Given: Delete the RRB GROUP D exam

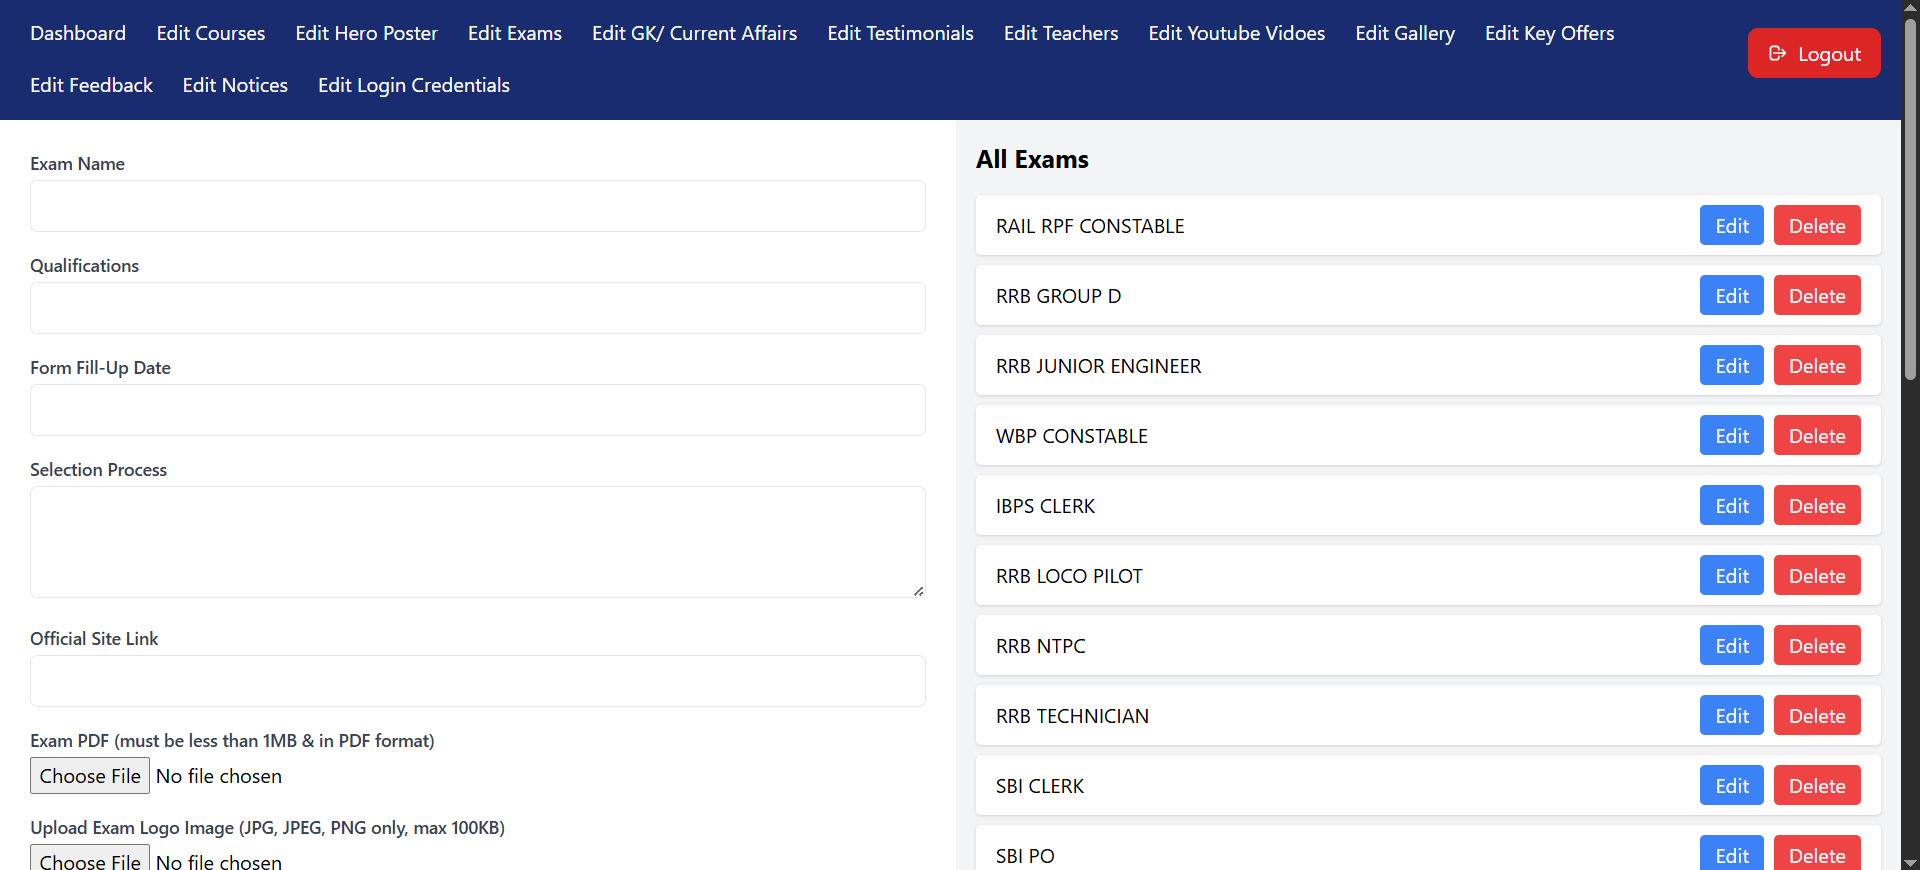Looking at the screenshot, I should pos(1817,295).
